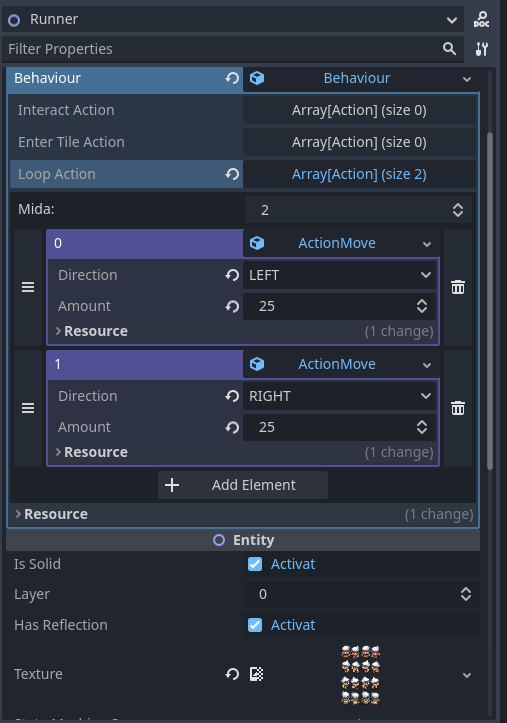Image resolution: width=507 pixels, height=723 pixels.
Task: Toggle the Has Reflection checkbox
Action: point(255,625)
